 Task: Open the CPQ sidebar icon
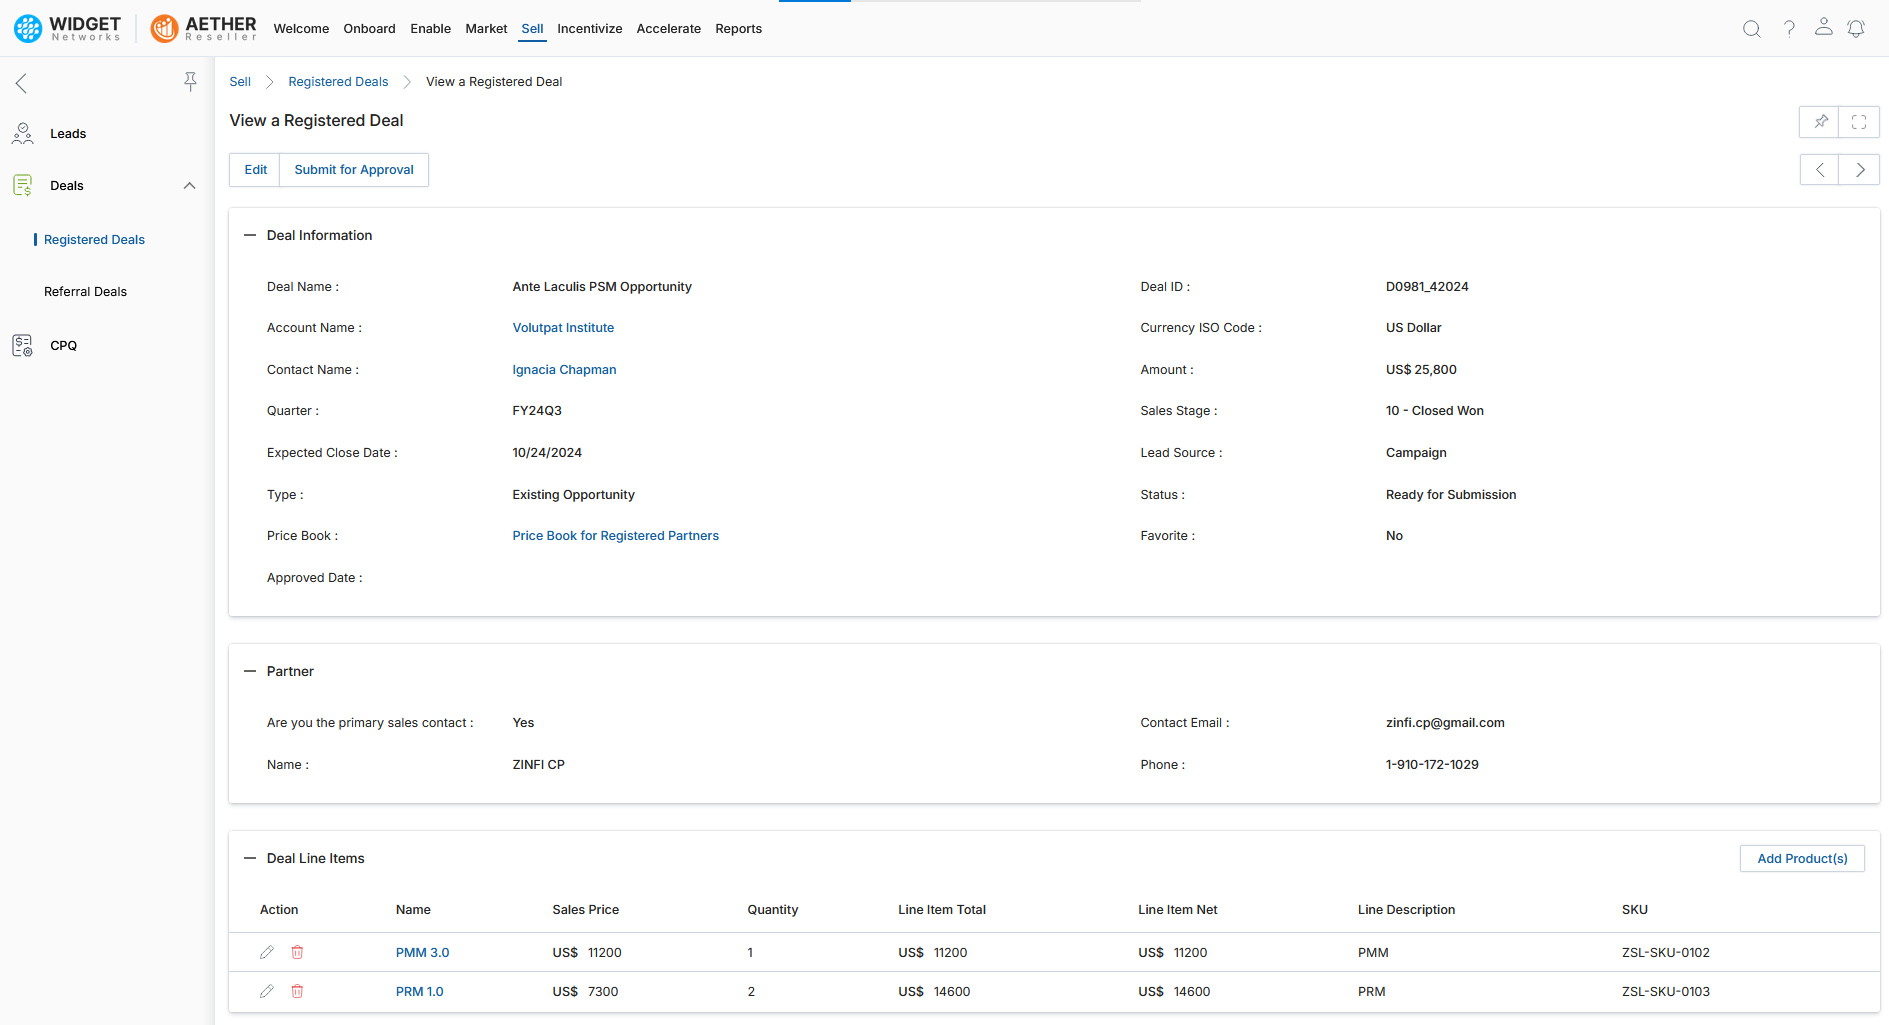pos(22,346)
